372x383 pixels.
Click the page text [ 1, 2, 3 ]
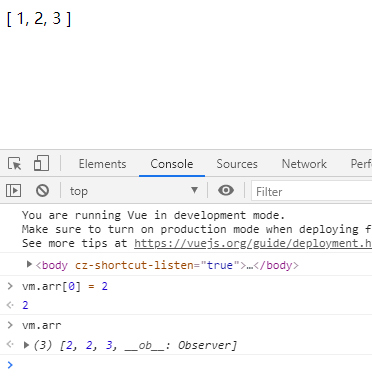coord(39,19)
